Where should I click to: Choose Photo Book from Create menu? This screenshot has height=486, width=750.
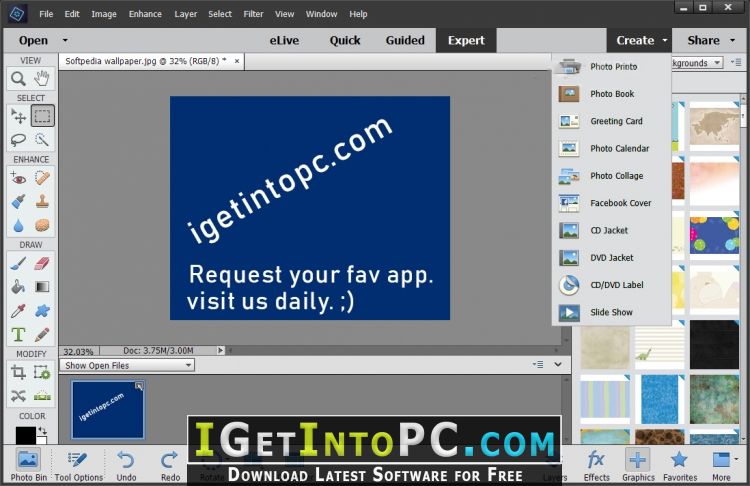pos(611,94)
